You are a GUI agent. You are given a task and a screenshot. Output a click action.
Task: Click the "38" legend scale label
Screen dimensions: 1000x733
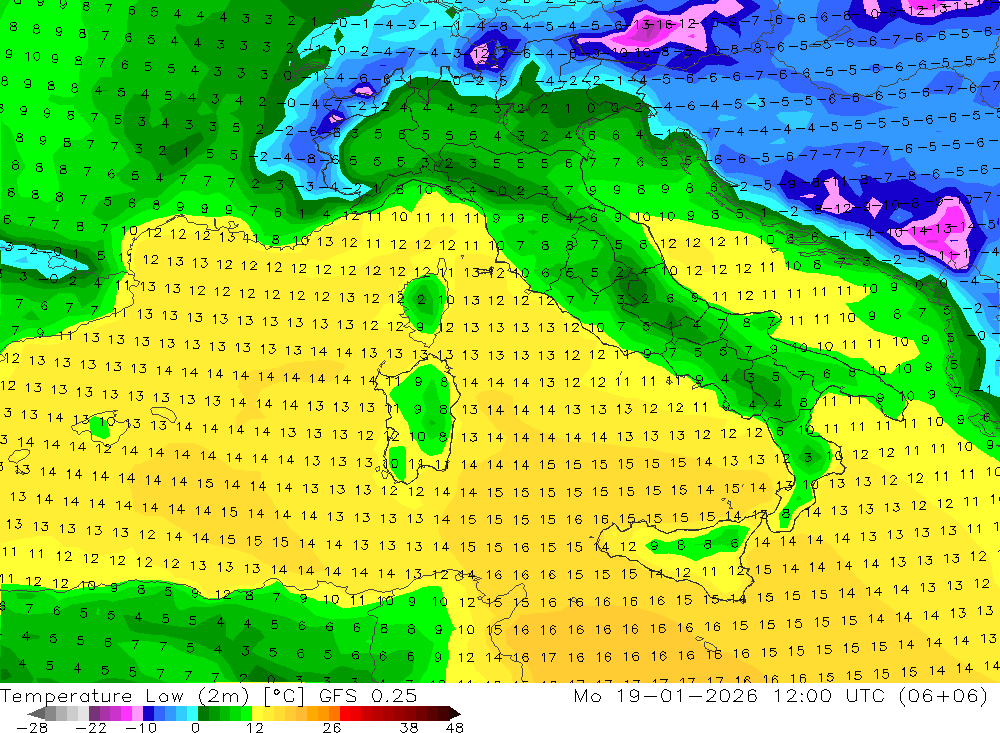click(x=409, y=727)
